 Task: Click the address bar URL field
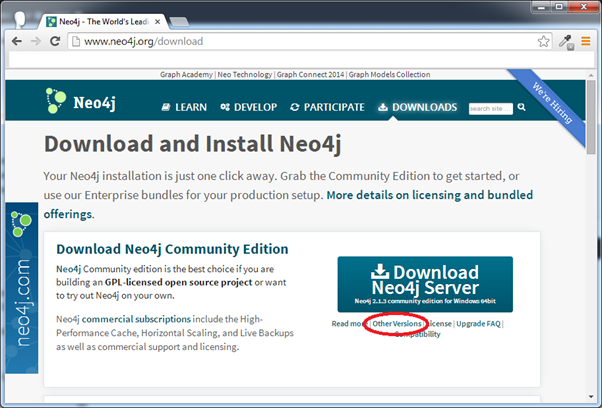[303, 41]
